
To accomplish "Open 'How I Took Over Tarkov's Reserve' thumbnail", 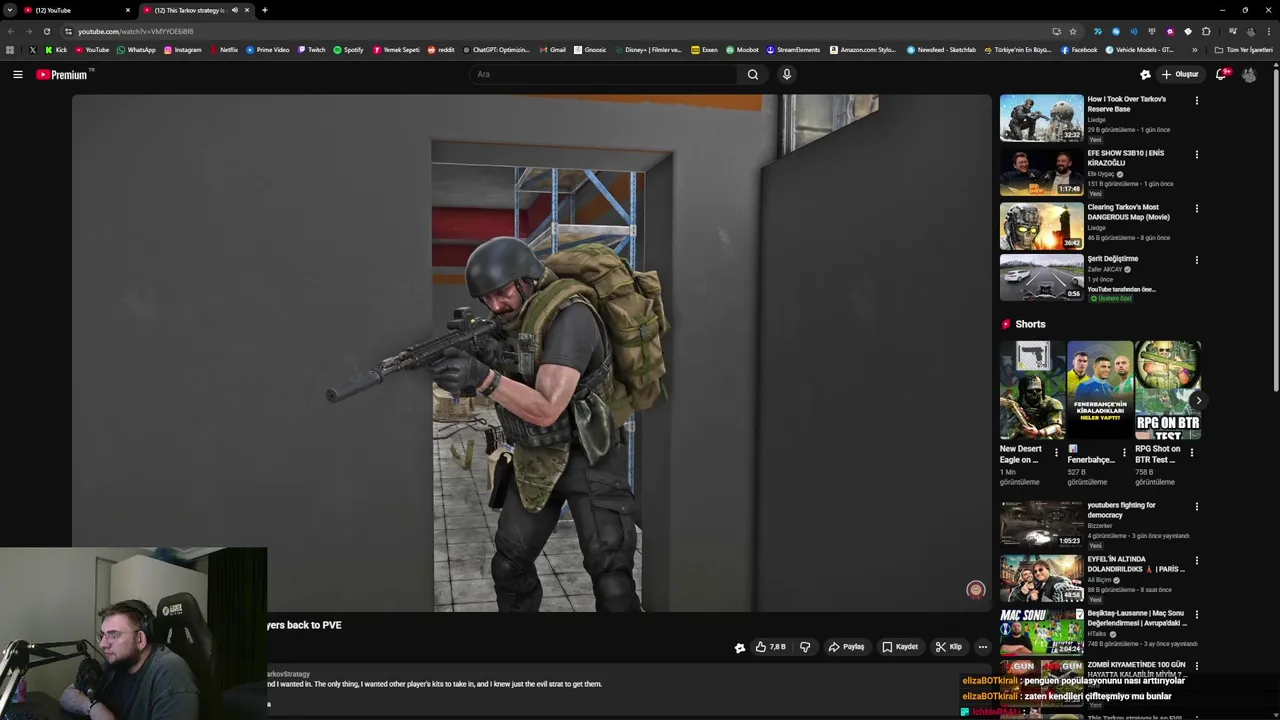I will coord(1041,118).
